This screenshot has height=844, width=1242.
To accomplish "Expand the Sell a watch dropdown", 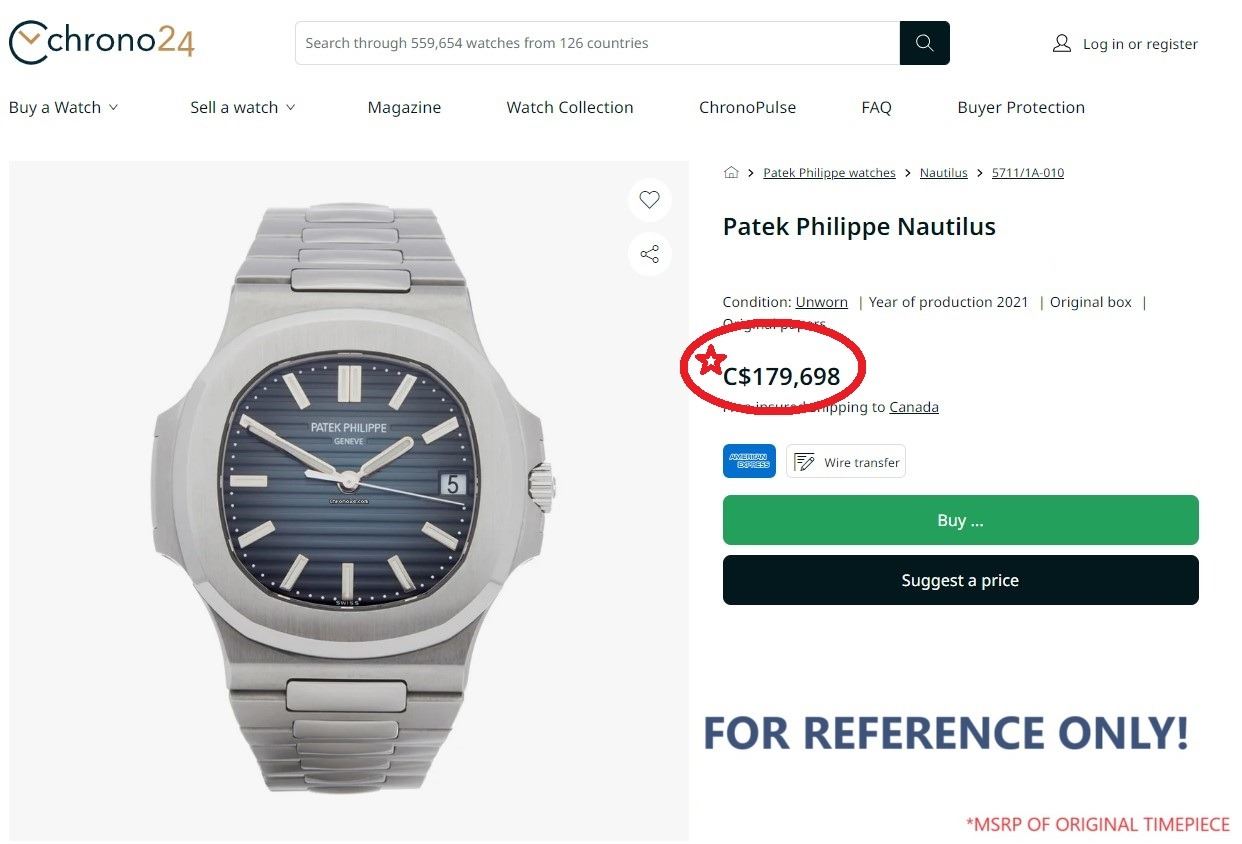I will pos(242,108).
